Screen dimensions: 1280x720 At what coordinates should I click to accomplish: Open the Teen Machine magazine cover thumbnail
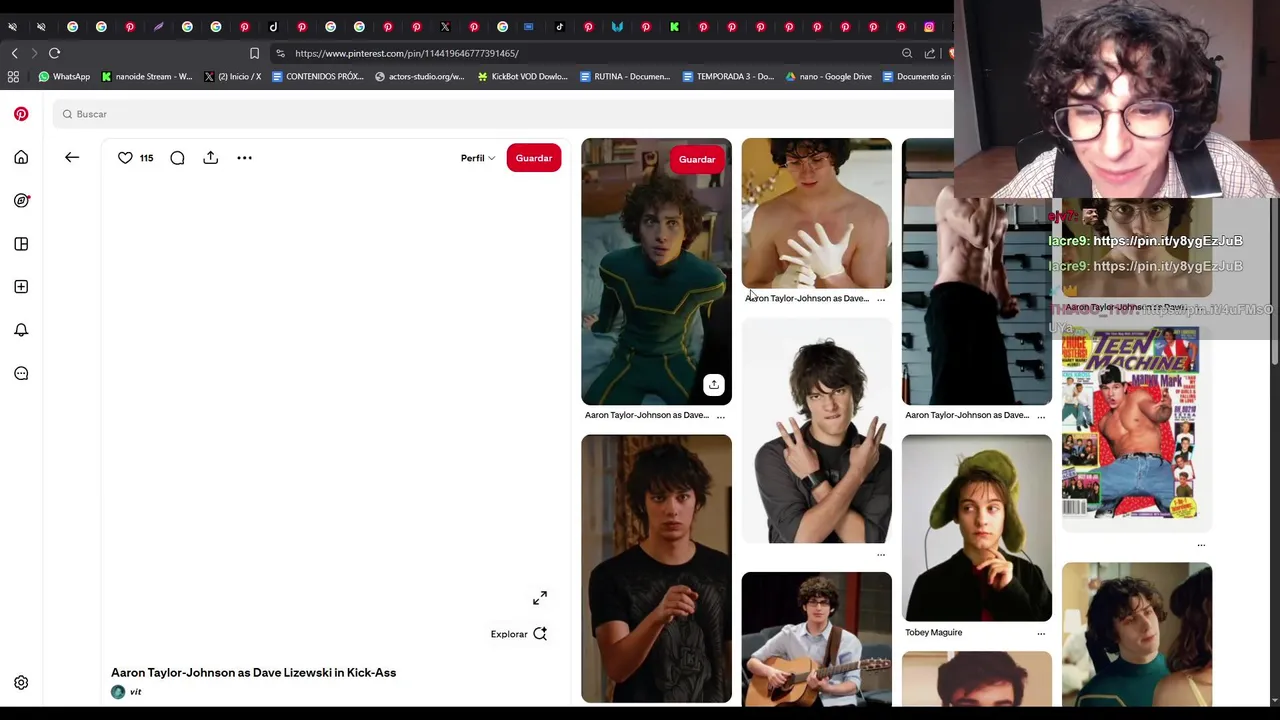(1137, 427)
